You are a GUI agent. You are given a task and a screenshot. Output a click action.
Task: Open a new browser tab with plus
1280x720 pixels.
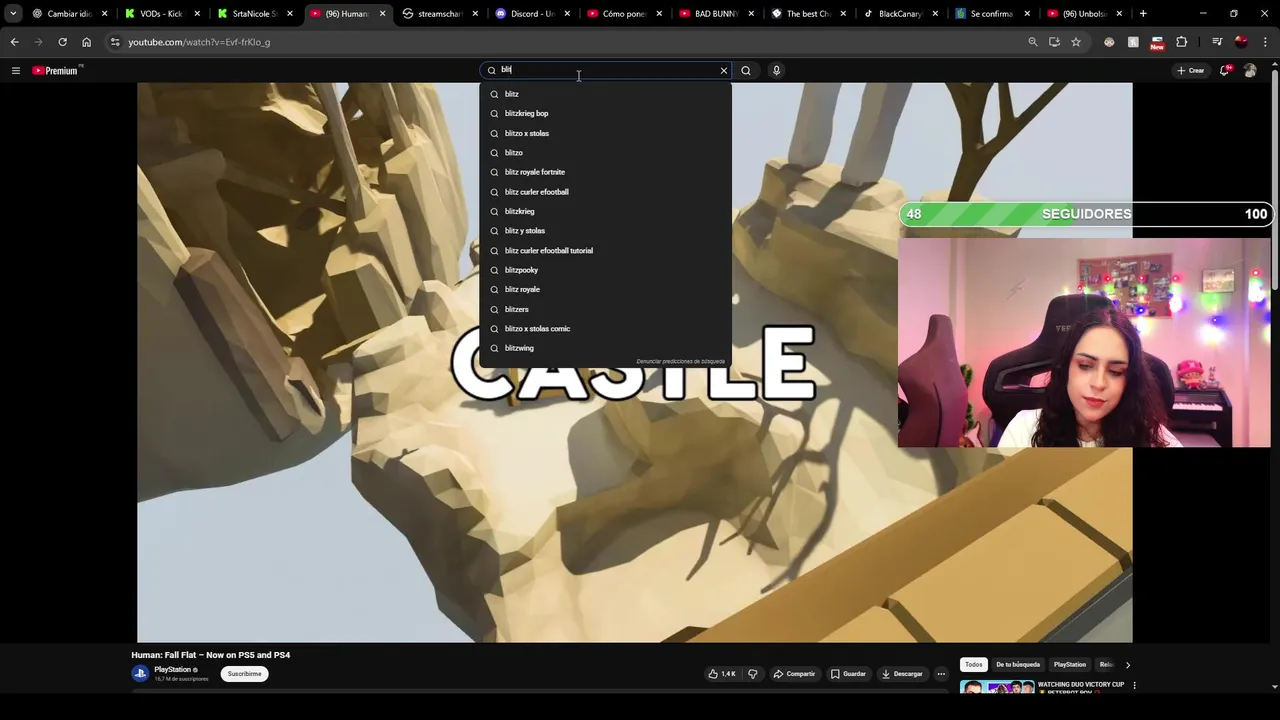coord(1143,14)
